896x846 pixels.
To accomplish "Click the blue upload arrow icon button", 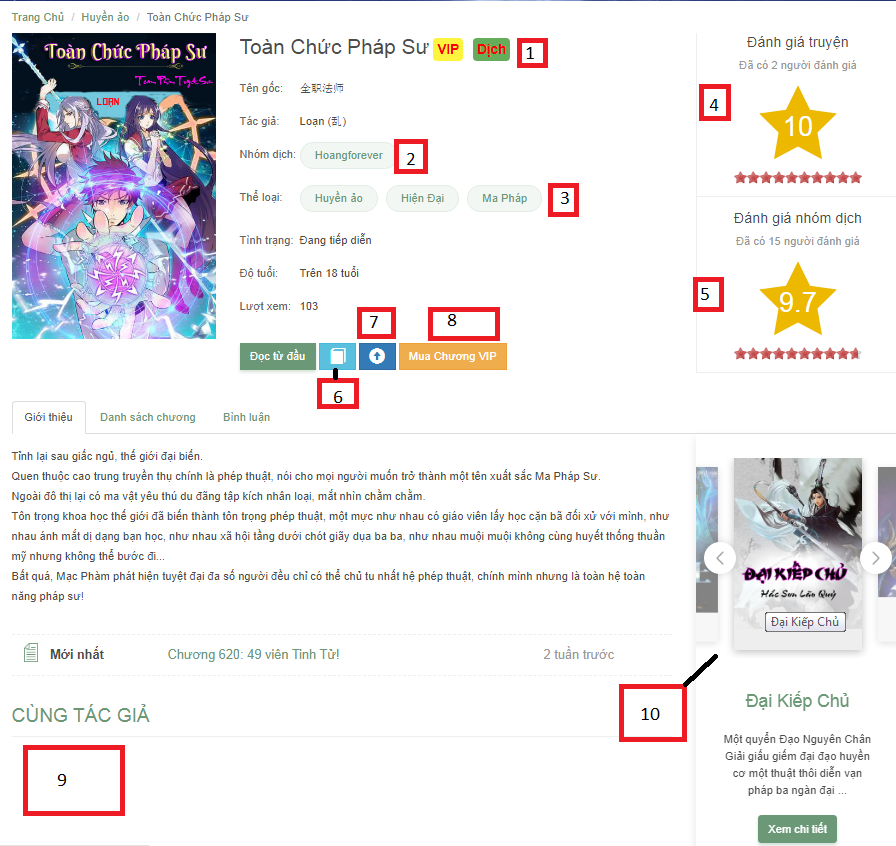I will [x=377, y=356].
